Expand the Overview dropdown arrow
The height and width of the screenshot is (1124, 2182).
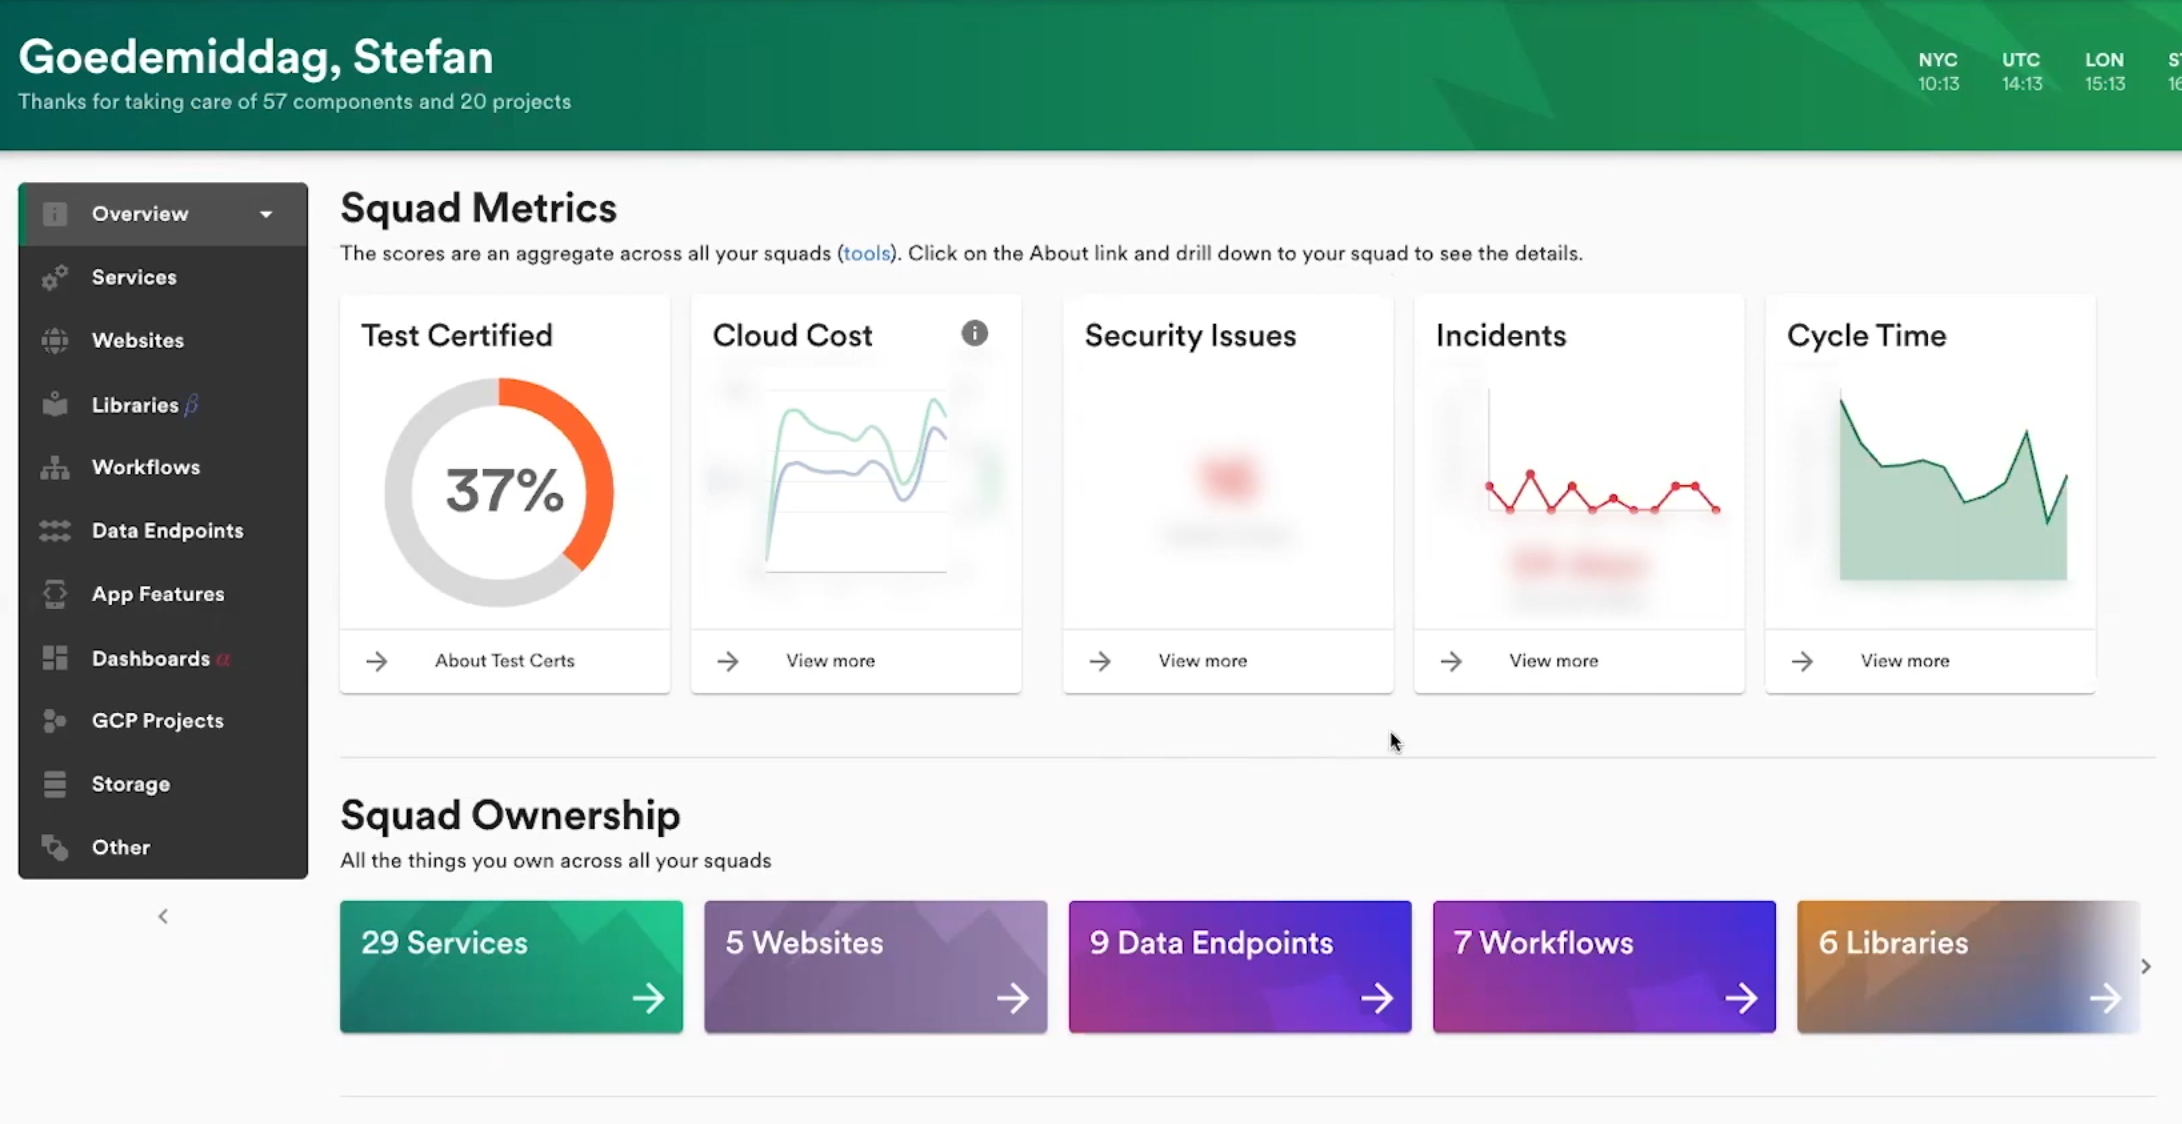tap(266, 214)
